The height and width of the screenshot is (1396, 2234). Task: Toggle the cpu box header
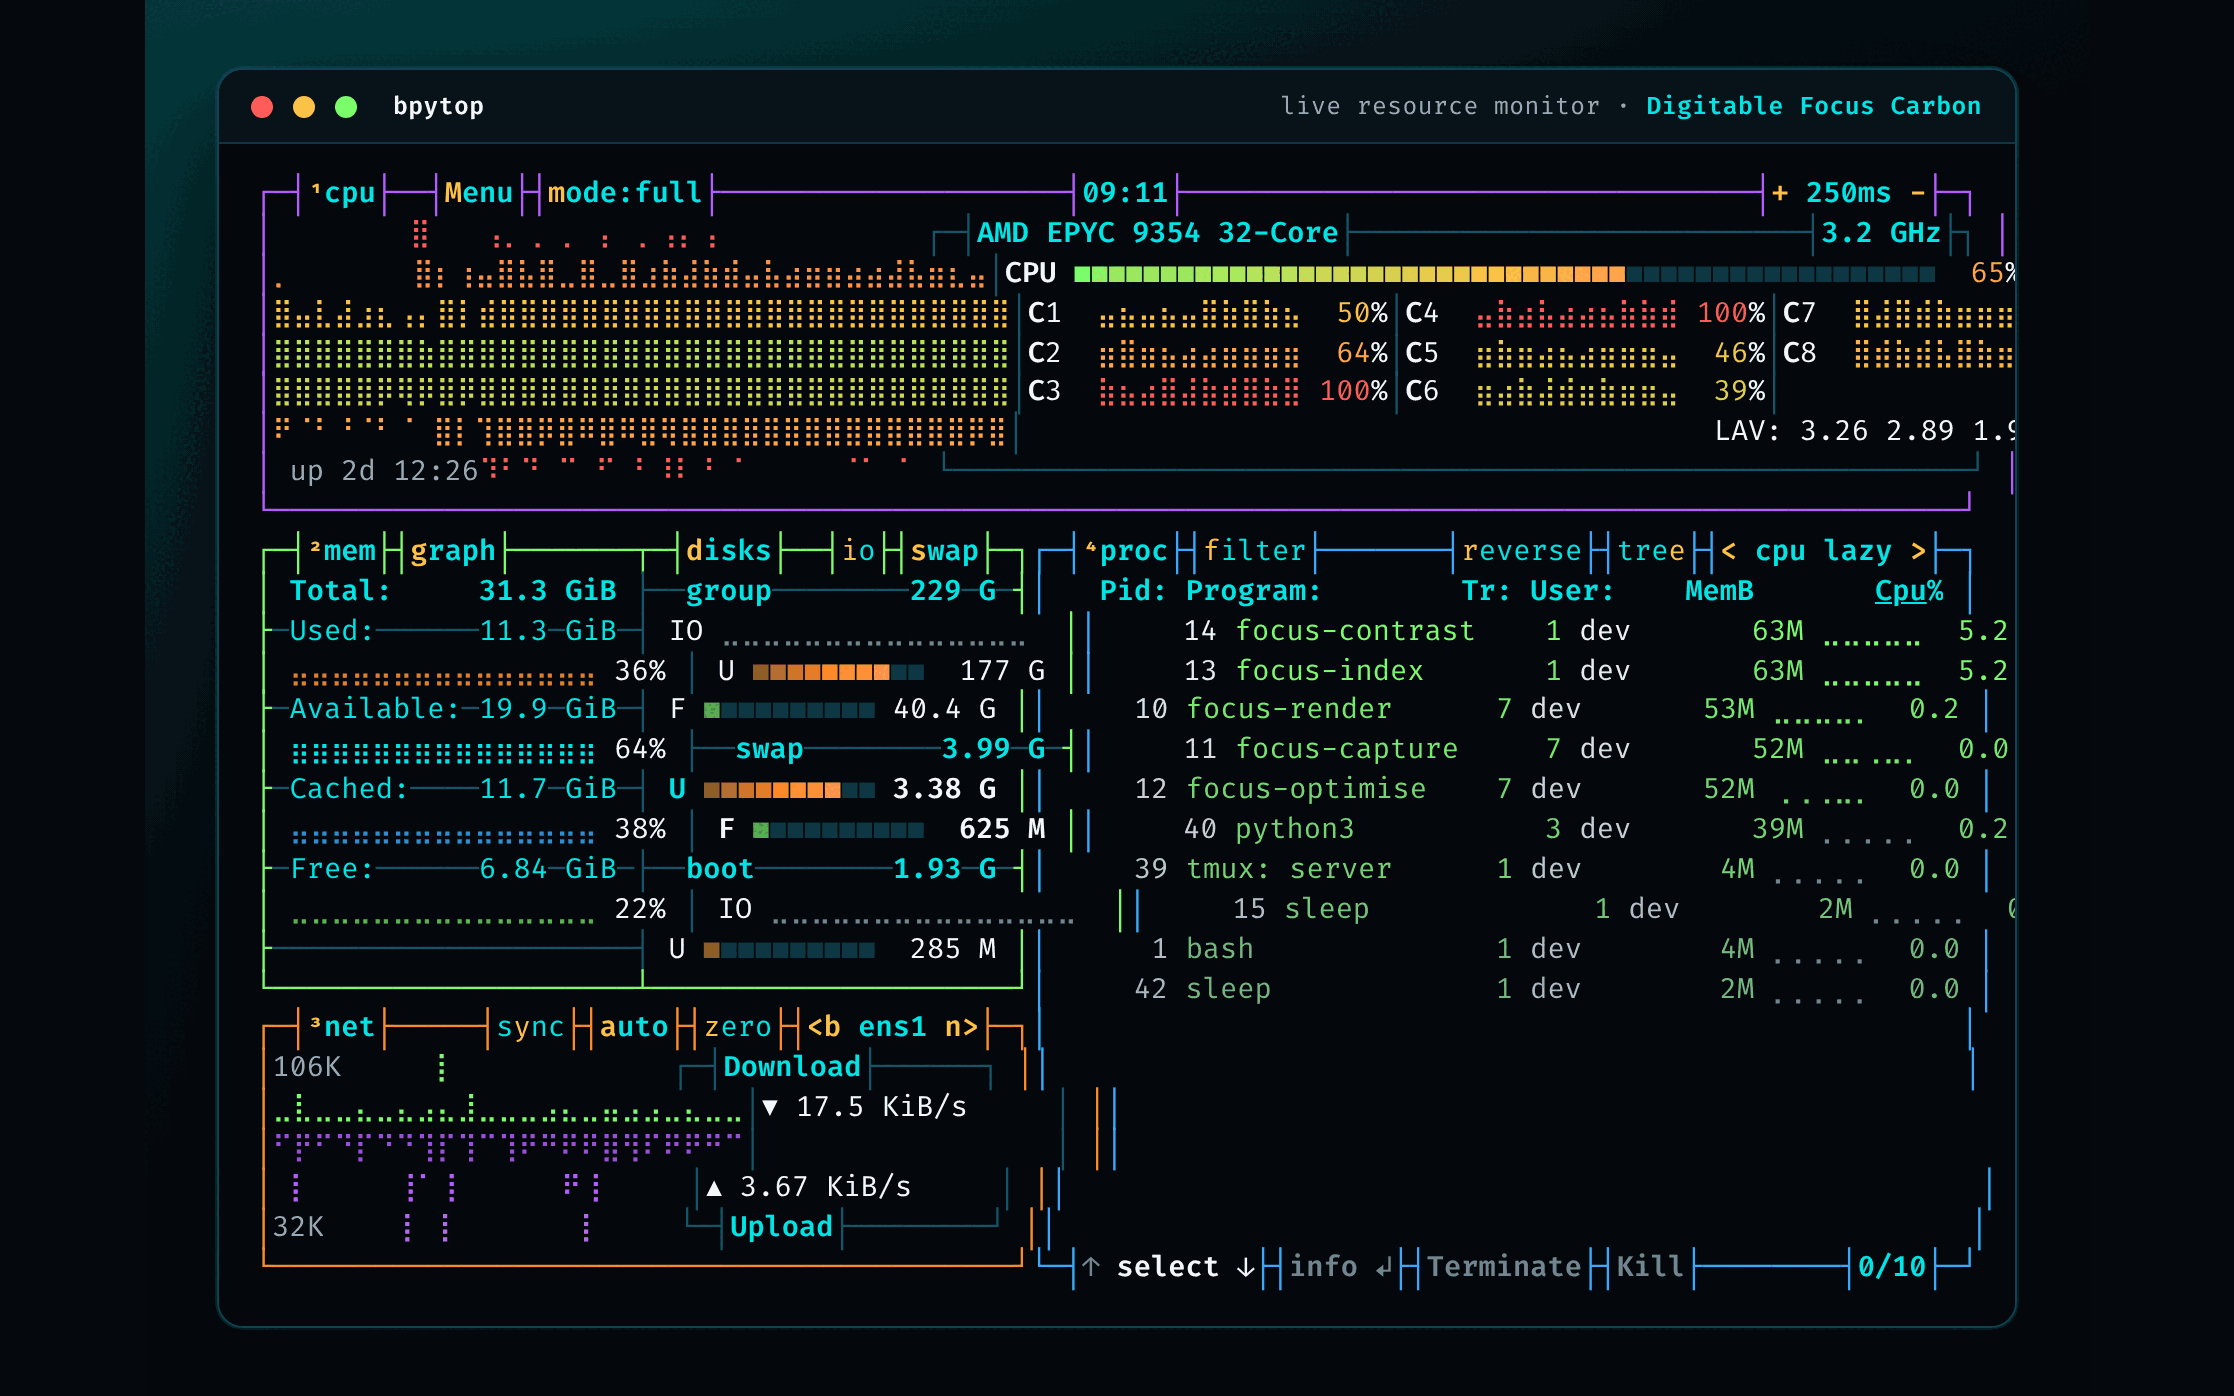(342, 192)
